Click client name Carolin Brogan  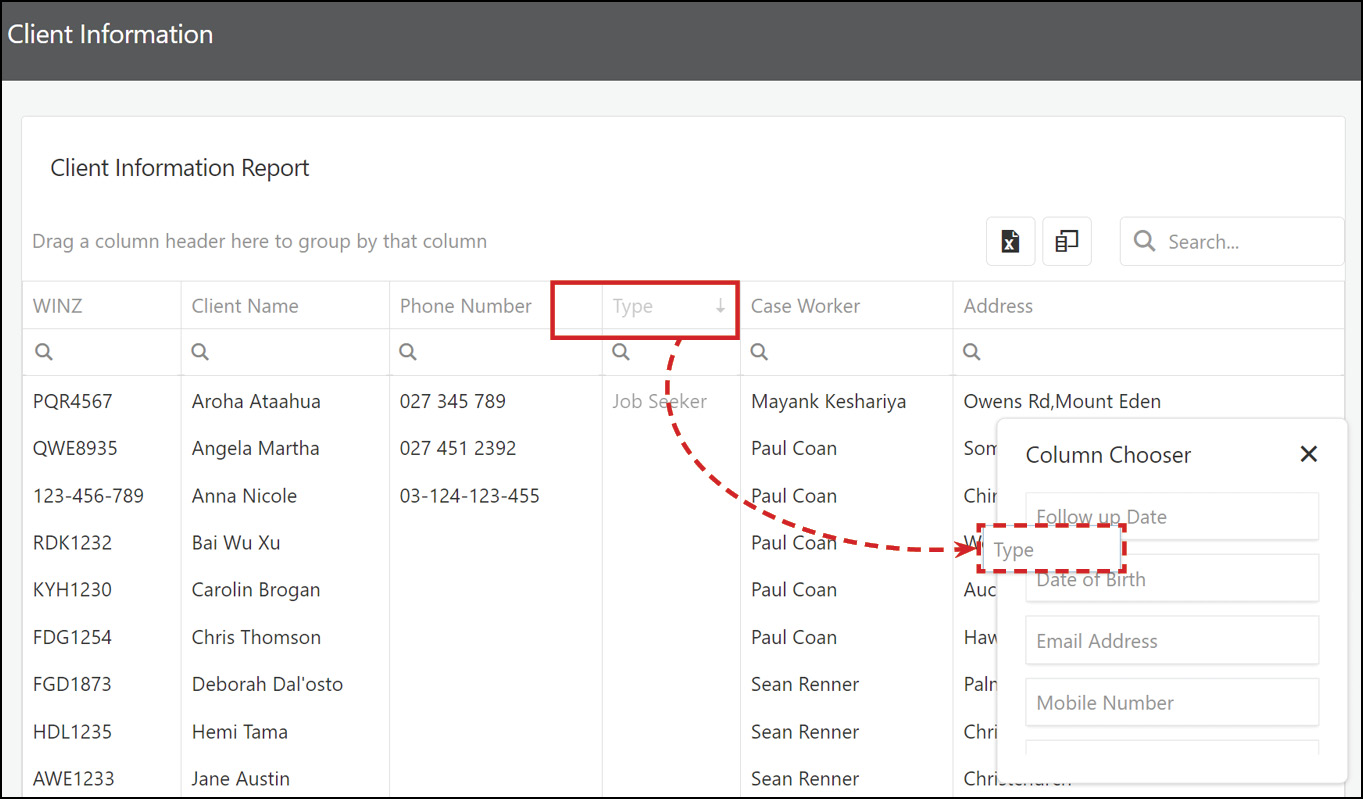(x=256, y=589)
